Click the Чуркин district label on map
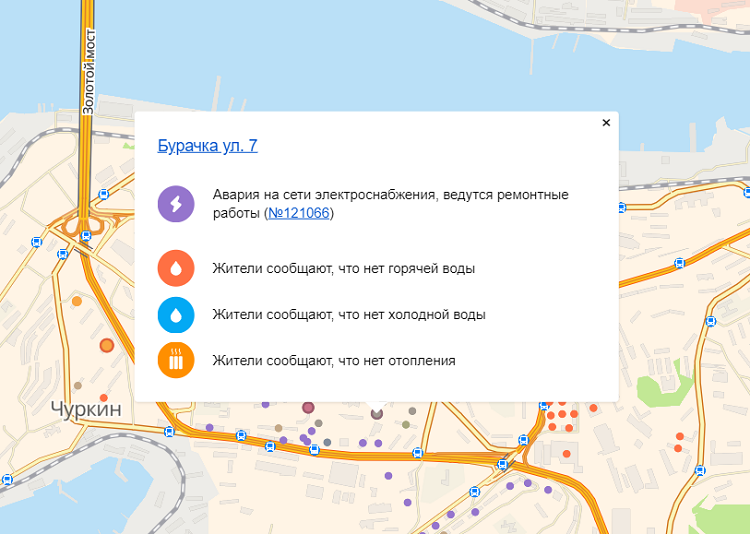The height and width of the screenshot is (534, 750). (85, 408)
